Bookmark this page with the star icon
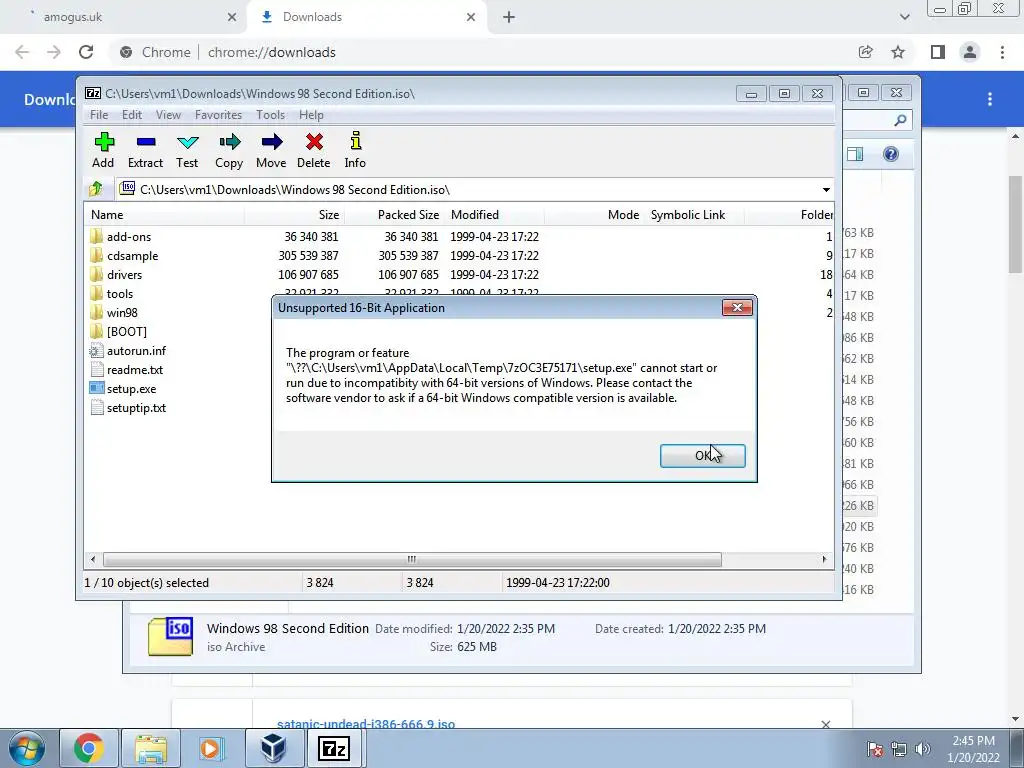1024x768 pixels. (898, 52)
